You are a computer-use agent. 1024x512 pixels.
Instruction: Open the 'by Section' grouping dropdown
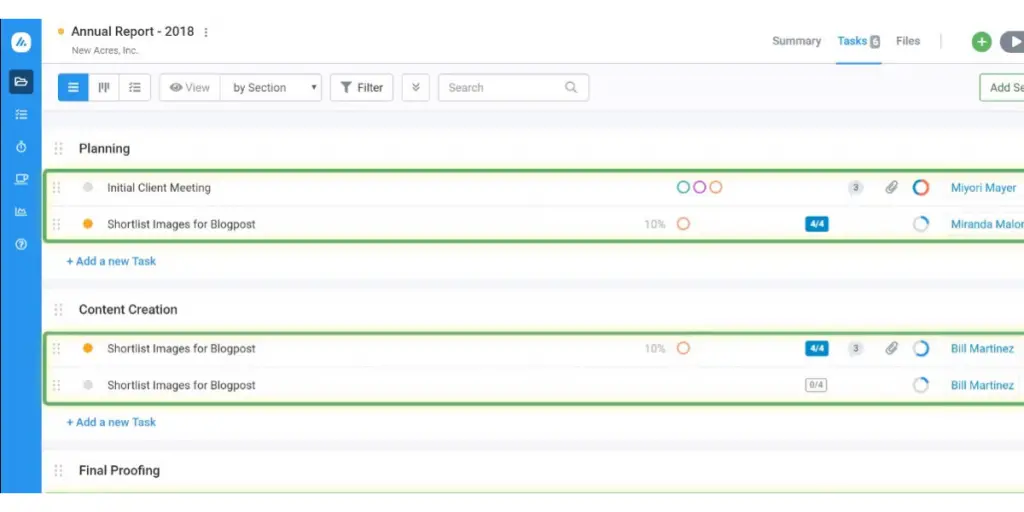point(271,88)
